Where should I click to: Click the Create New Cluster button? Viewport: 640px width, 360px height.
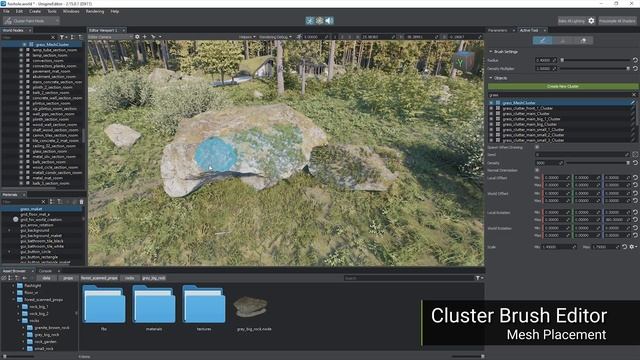(x=563, y=87)
